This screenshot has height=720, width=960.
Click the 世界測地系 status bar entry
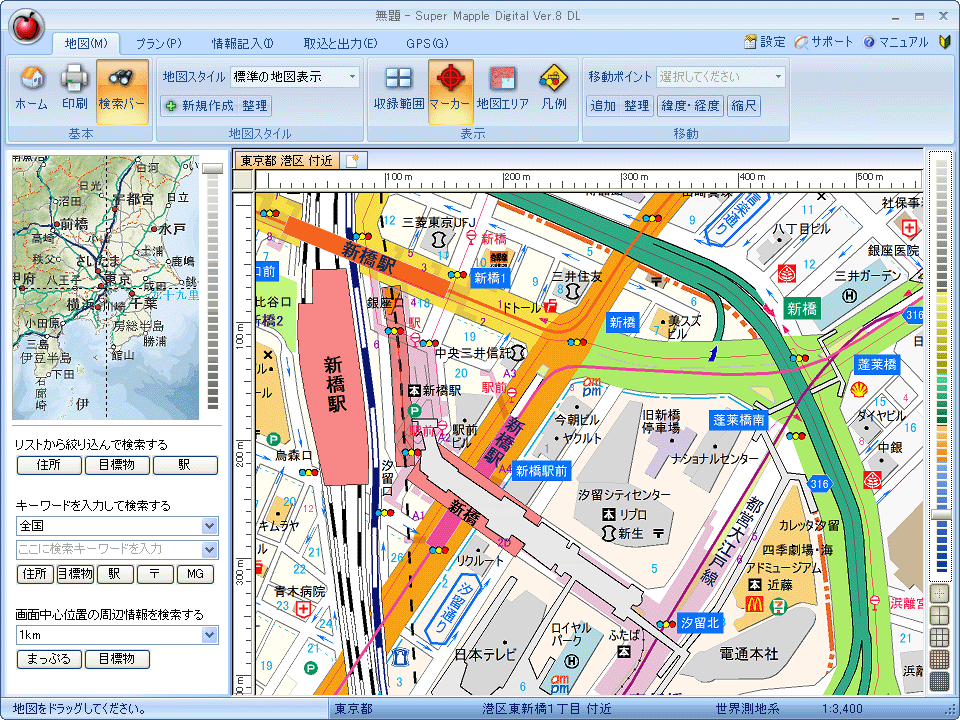(x=747, y=709)
